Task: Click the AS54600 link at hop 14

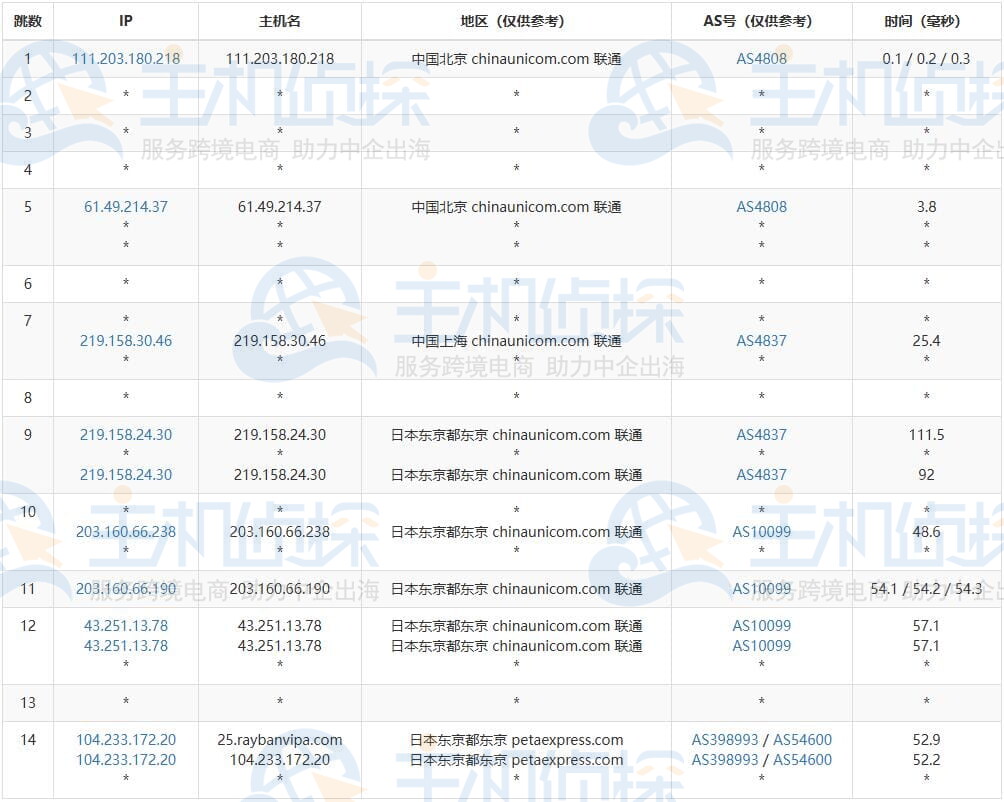Action: [805, 741]
